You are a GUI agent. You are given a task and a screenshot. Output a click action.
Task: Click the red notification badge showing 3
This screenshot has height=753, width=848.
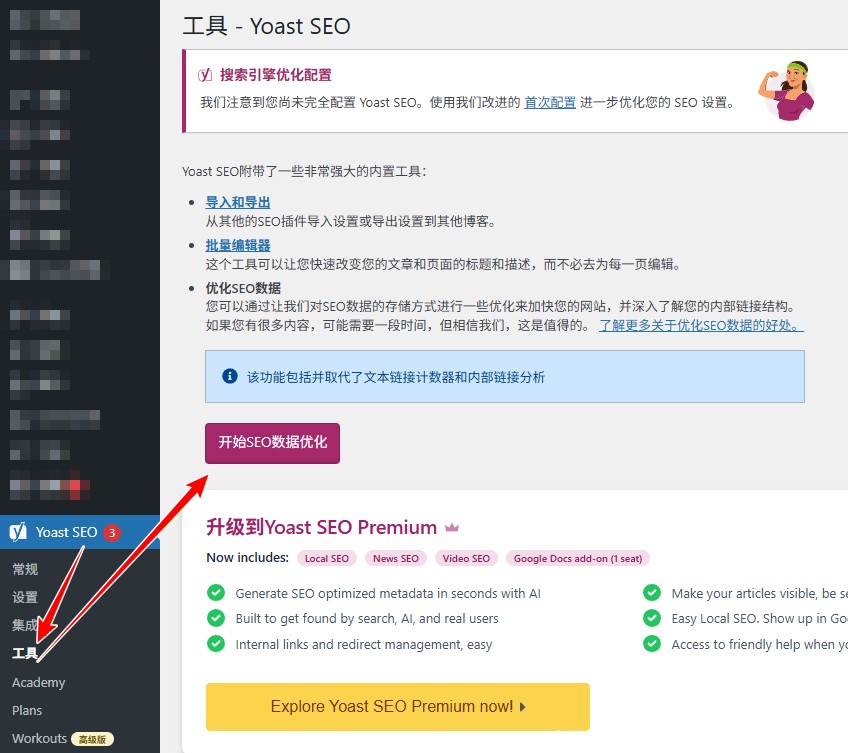112,533
